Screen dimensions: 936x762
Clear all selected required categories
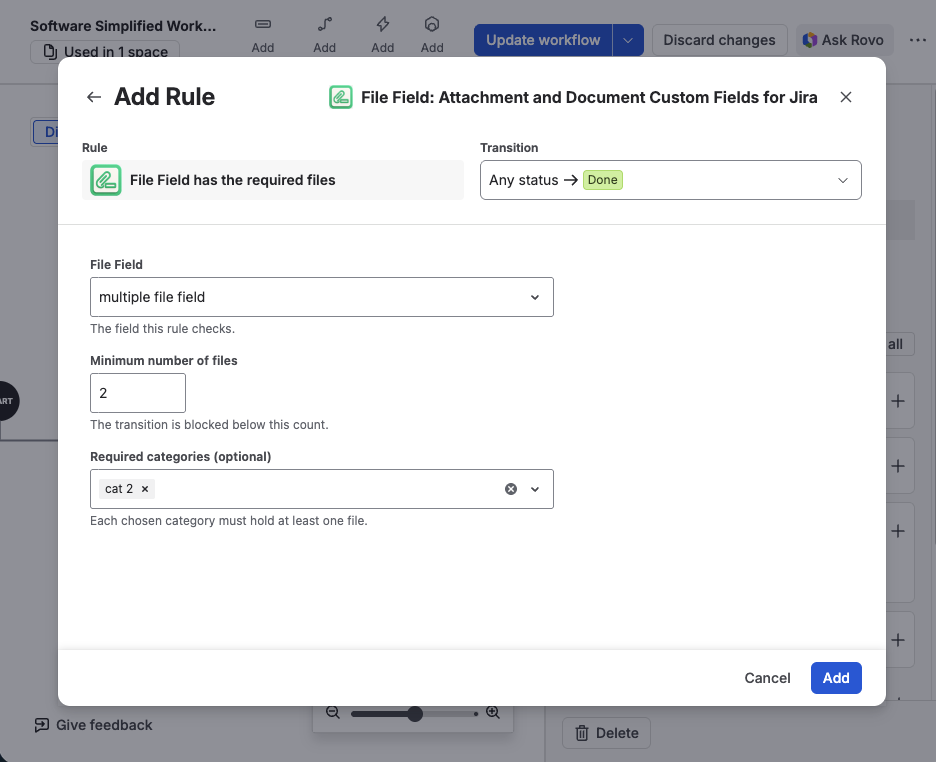[x=511, y=489]
